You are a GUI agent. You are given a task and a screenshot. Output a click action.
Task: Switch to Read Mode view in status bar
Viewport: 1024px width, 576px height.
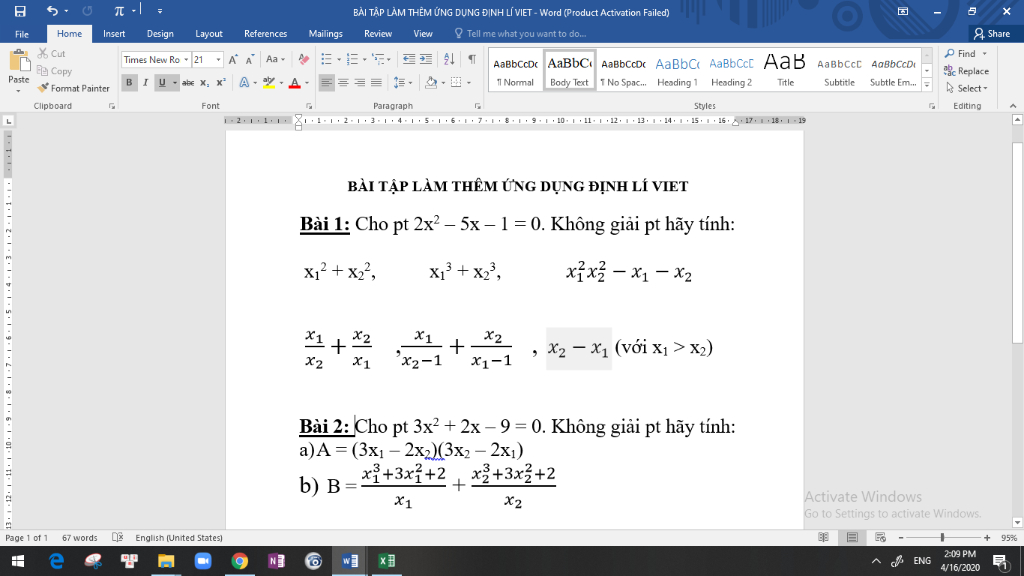824,537
